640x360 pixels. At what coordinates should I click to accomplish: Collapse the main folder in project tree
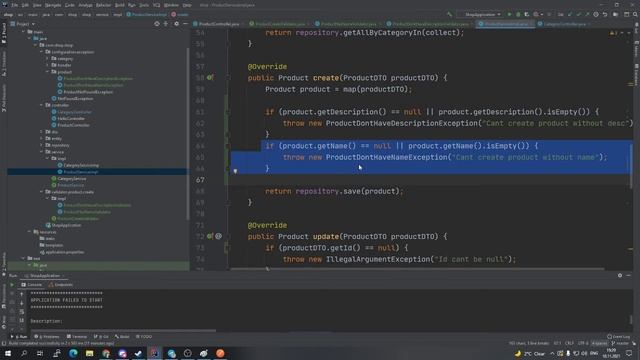click(x=24, y=31)
